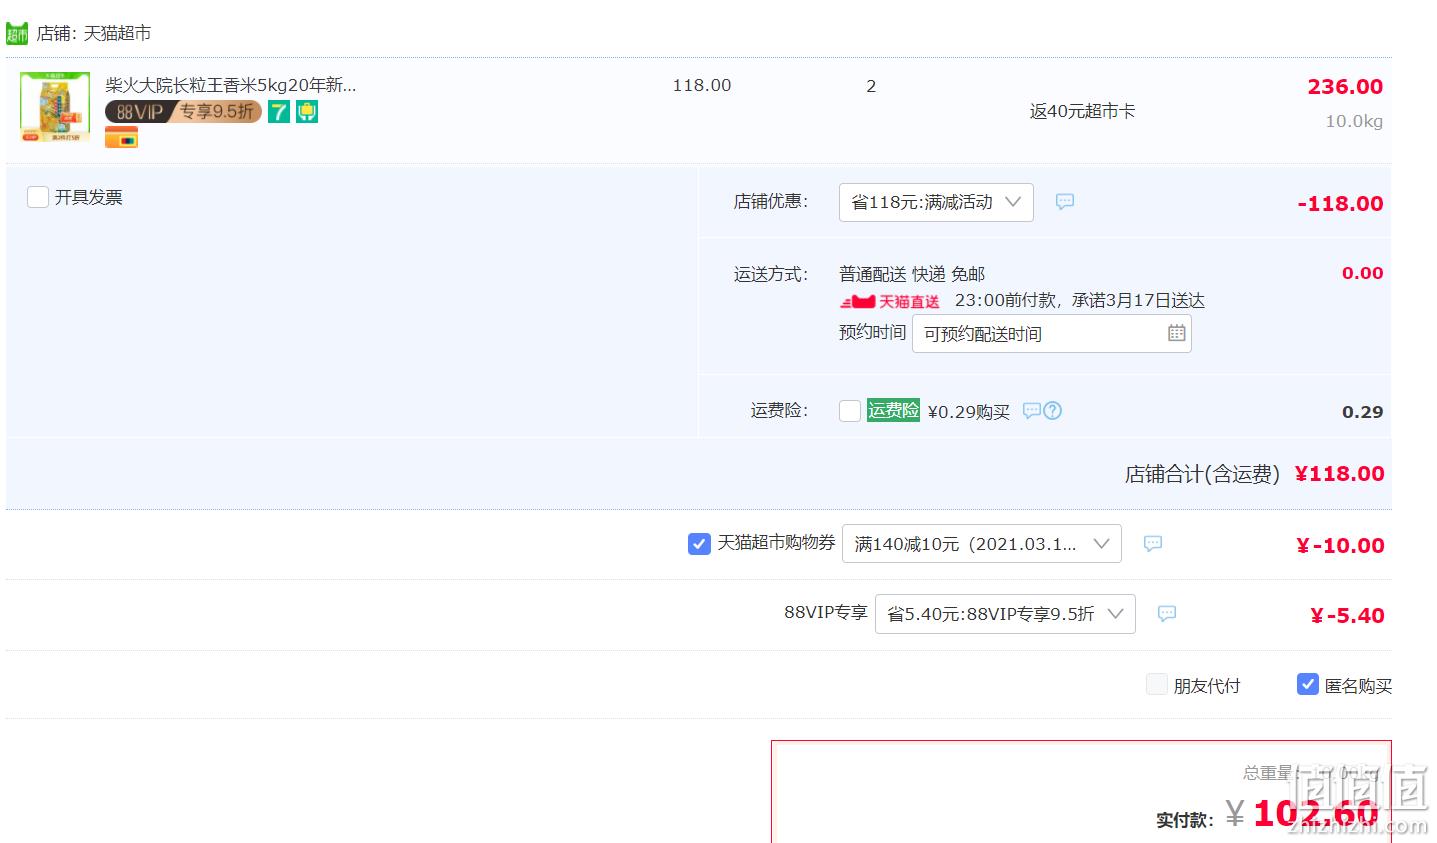The image size is (1437, 843).
Task: Click the 店铺: 天猫超市 store name
Action: tap(94, 34)
